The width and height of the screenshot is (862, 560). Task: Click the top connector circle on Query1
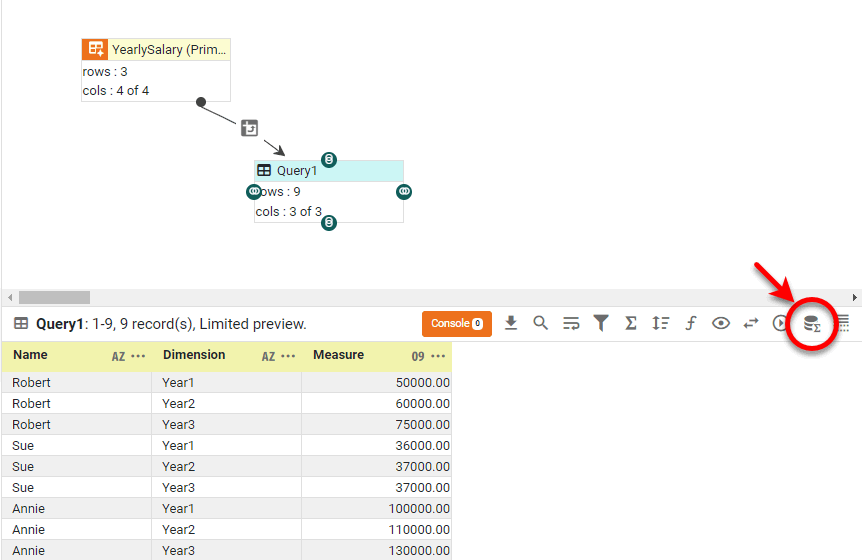[329, 160]
